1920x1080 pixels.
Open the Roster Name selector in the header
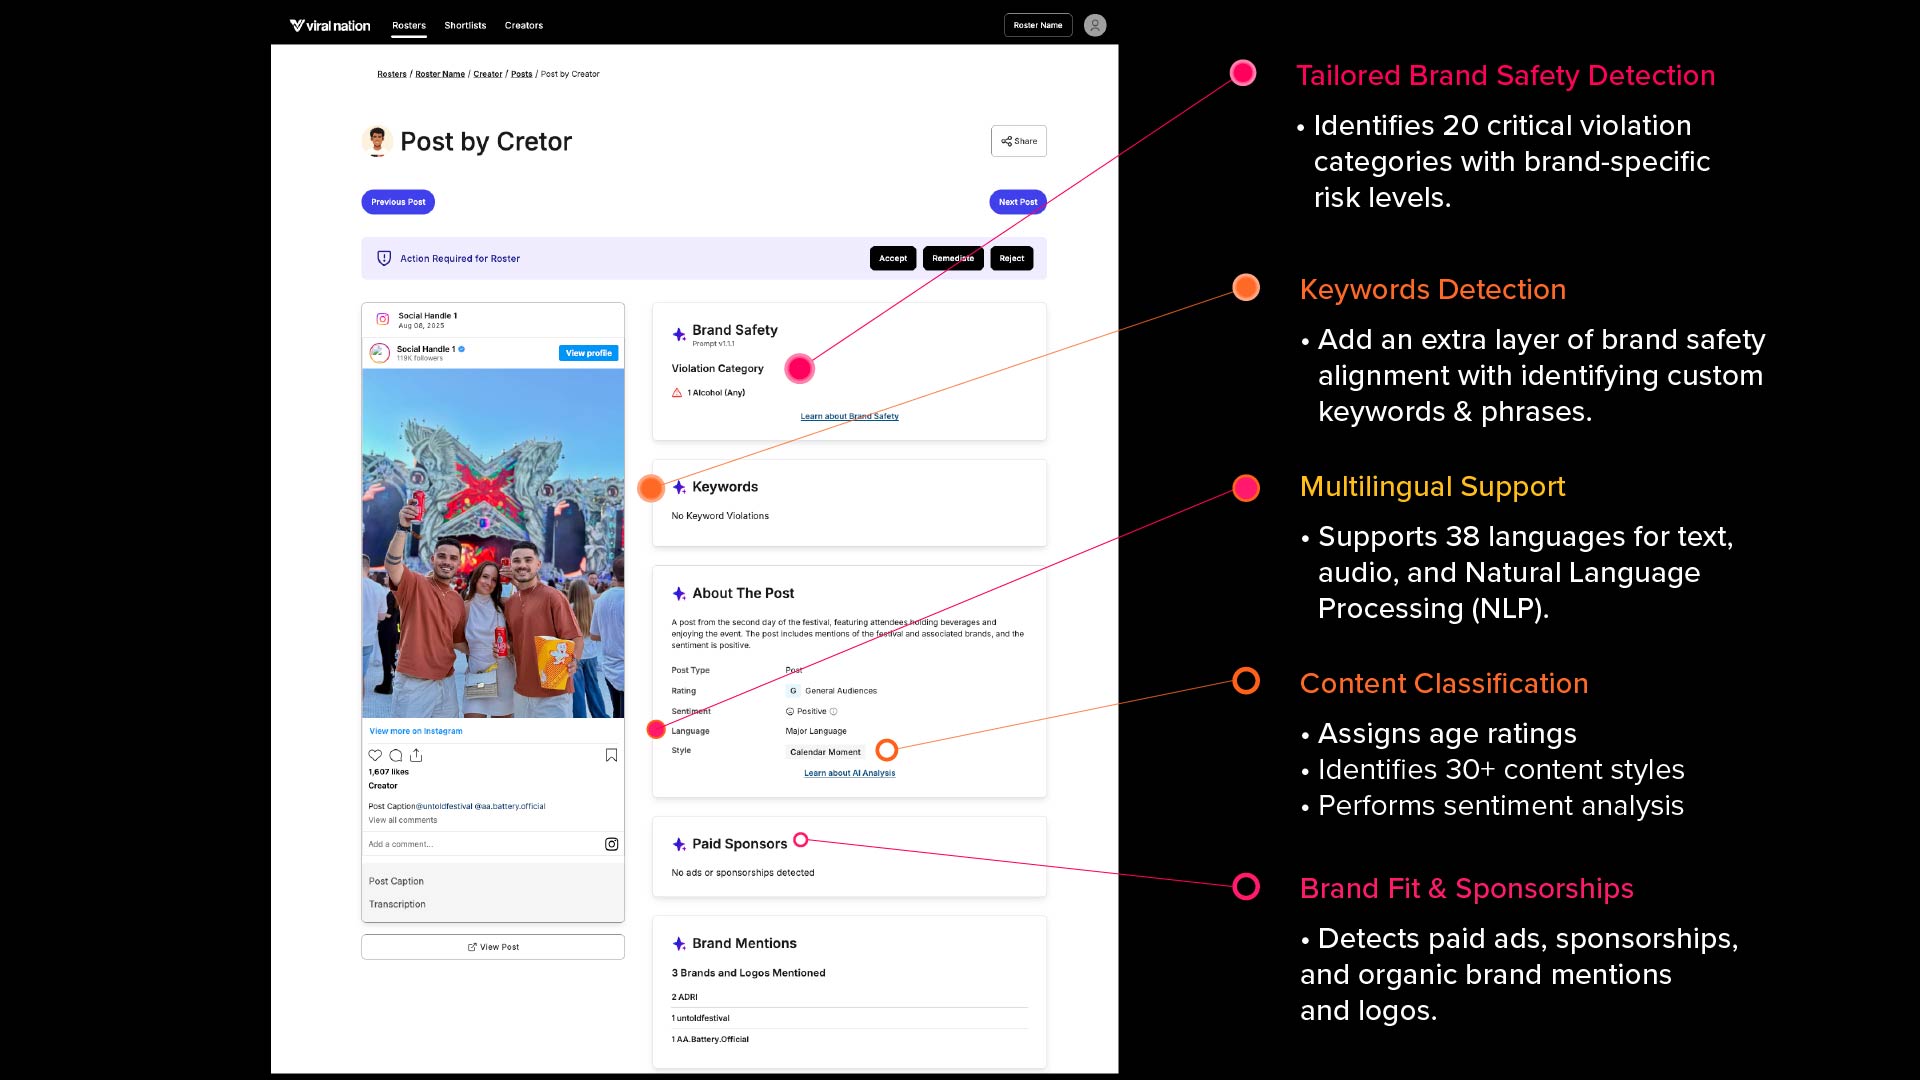[1037, 25]
